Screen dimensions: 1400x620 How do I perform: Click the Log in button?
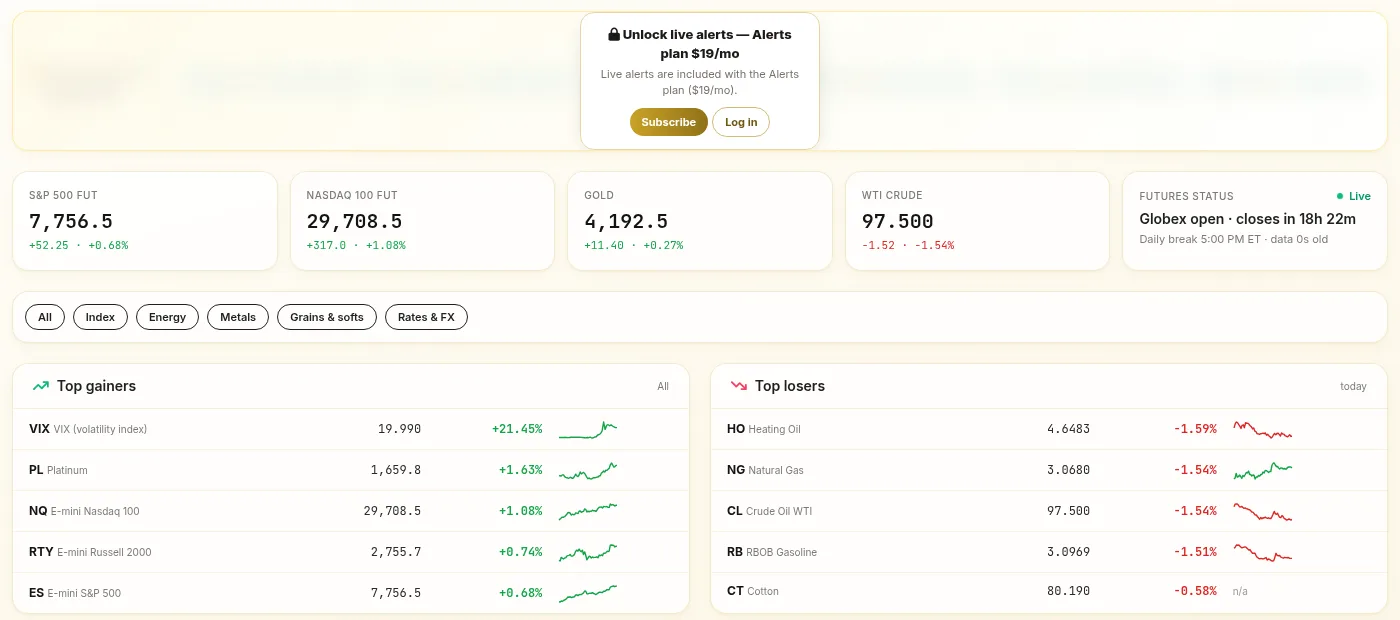(x=741, y=122)
